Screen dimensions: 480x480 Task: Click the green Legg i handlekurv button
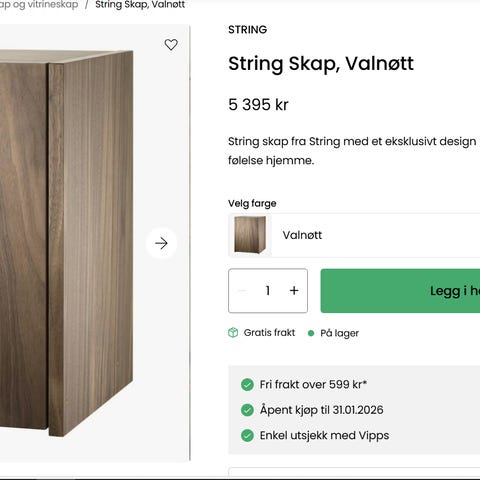(400, 291)
